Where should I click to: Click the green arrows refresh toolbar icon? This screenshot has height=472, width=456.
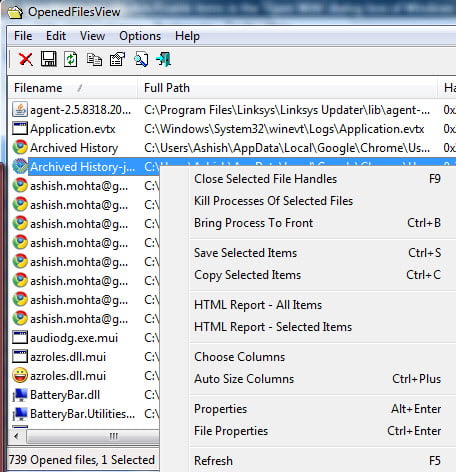71,60
